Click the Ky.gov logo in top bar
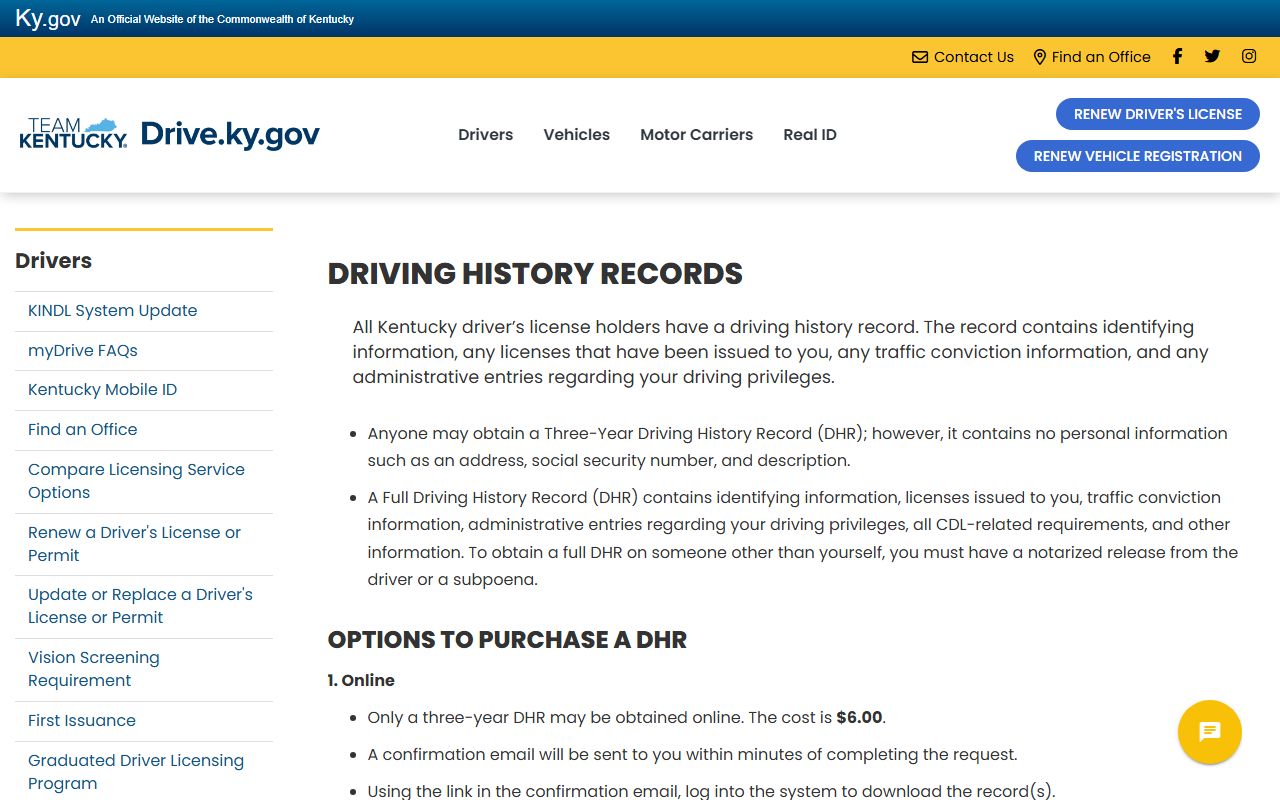Image resolution: width=1280 pixels, height=800 pixels. pyautogui.click(x=48, y=18)
